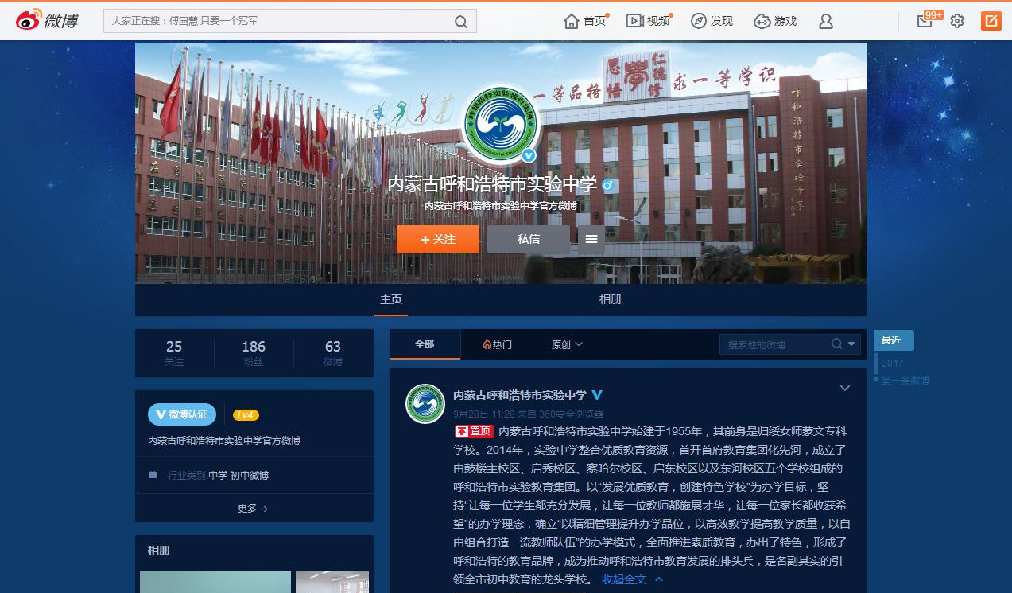Click the Weibo logo
The image size is (1012, 593).
(x=46, y=21)
